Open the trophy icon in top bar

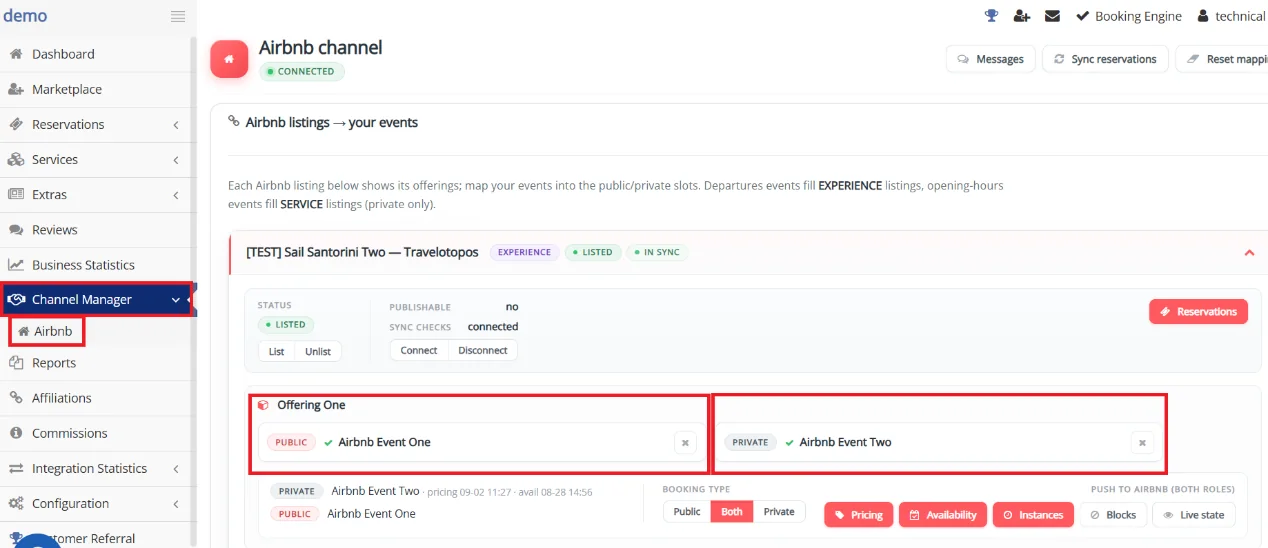pyautogui.click(x=991, y=16)
